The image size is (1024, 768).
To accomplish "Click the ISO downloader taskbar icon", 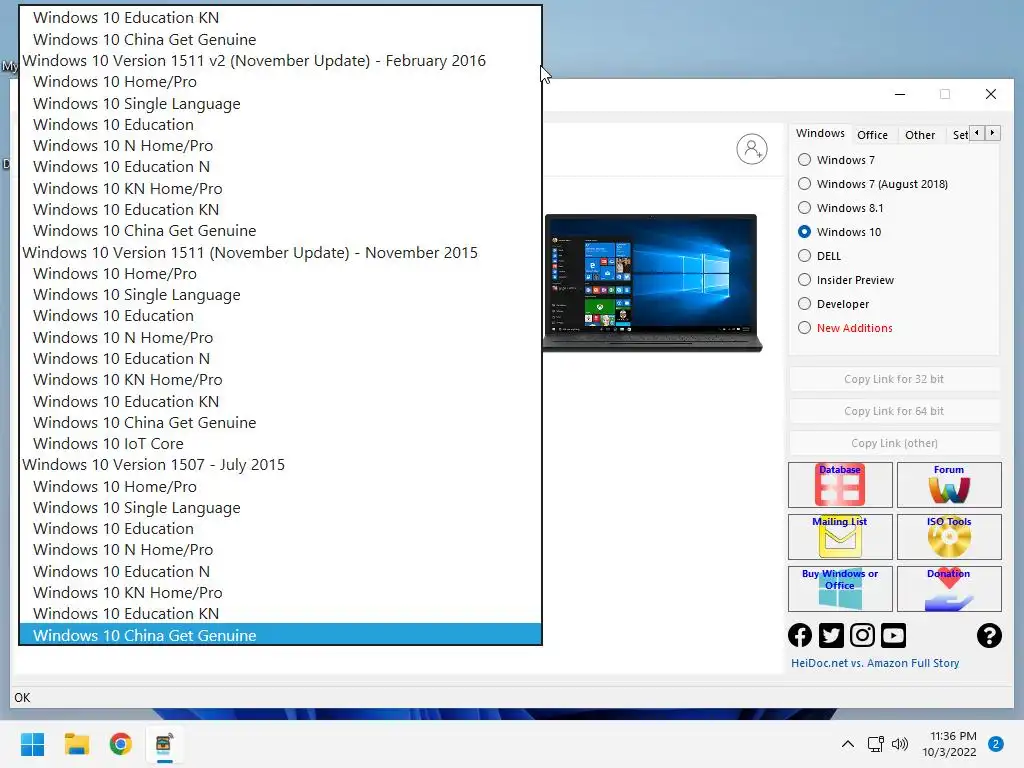I will [164, 744].
